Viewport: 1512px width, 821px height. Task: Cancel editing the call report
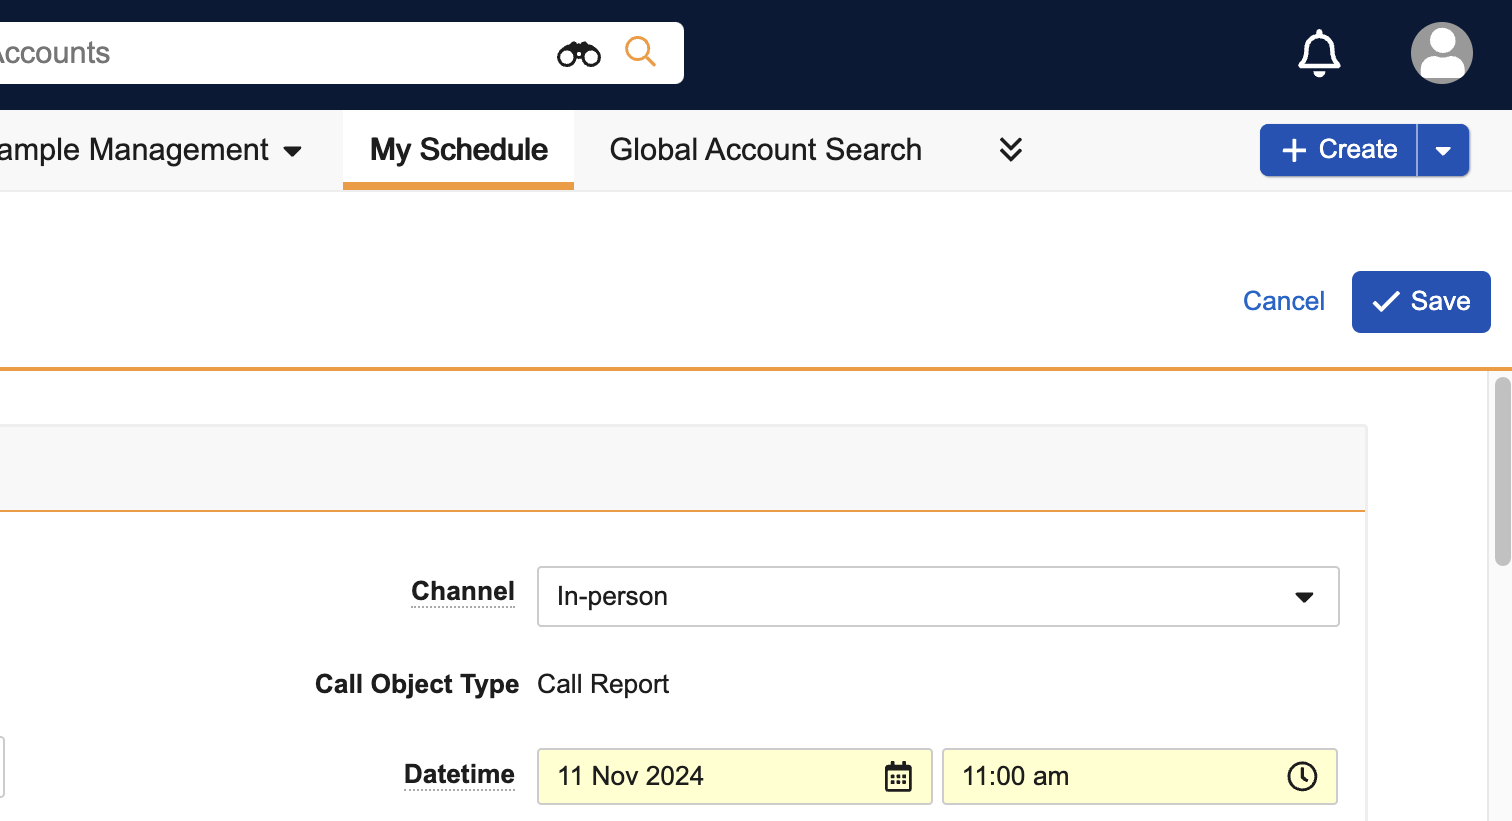pos(1283,302)
